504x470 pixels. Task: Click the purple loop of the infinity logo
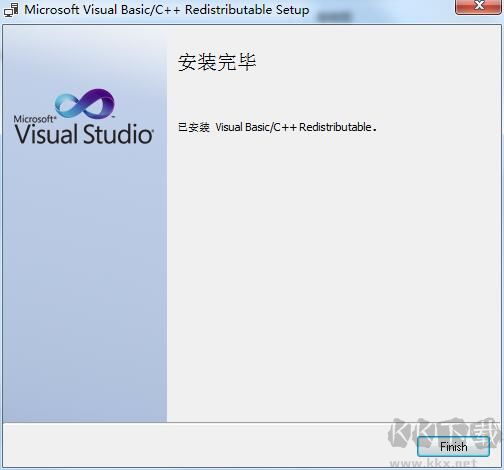pos(100,103)
